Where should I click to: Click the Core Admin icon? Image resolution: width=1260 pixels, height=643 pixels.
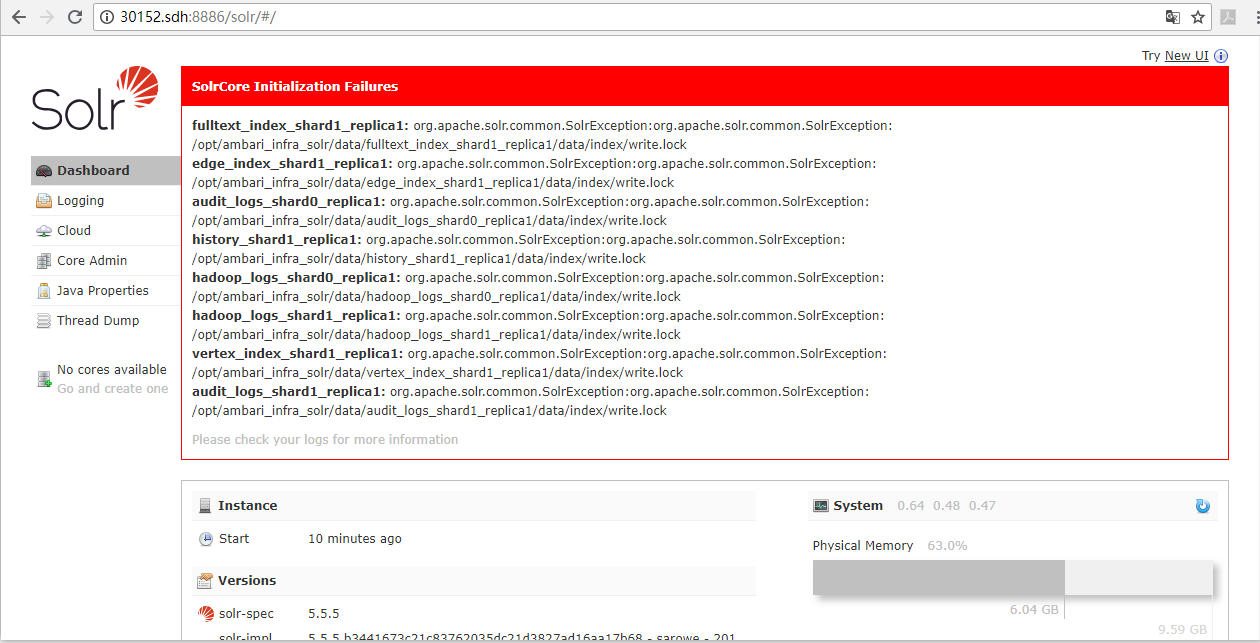coord(44,261)
